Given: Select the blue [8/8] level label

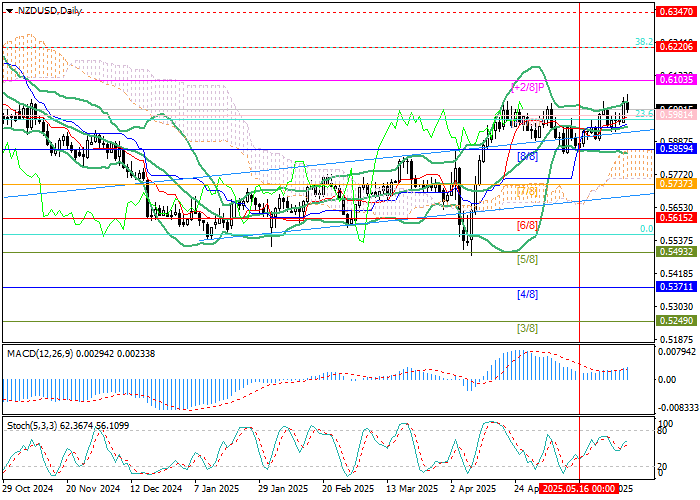Looking at the screenshot, I should [527, 157].
